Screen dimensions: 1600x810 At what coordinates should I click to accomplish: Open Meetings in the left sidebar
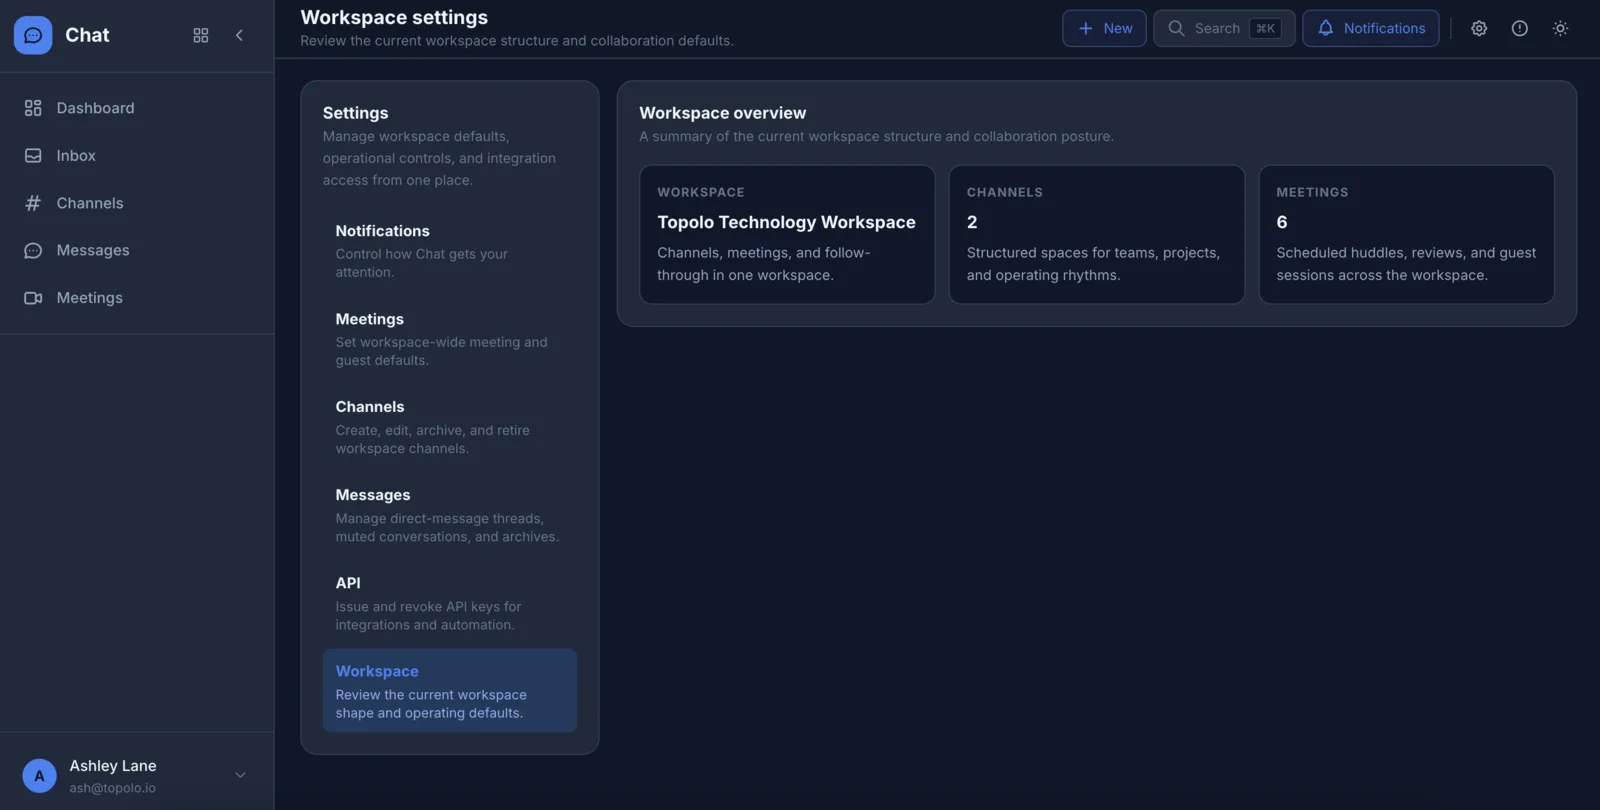[x=89, y=298]
